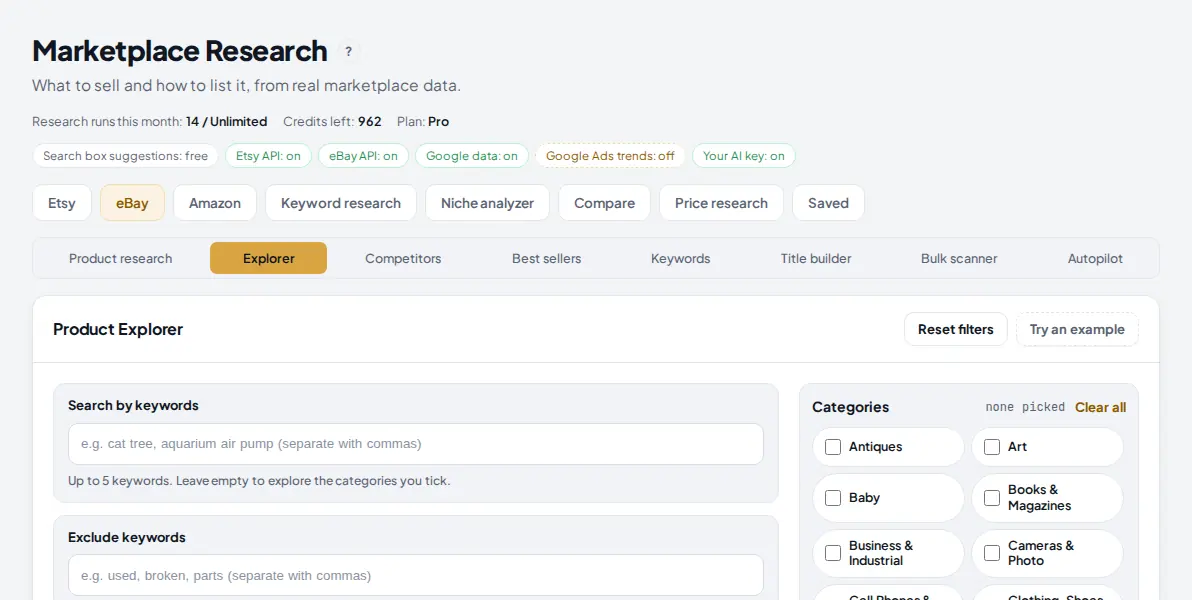Viewport: 1192px width, 600px height.
Task: Click the Google Ads trends: off chip
Action: coord(610,156)
